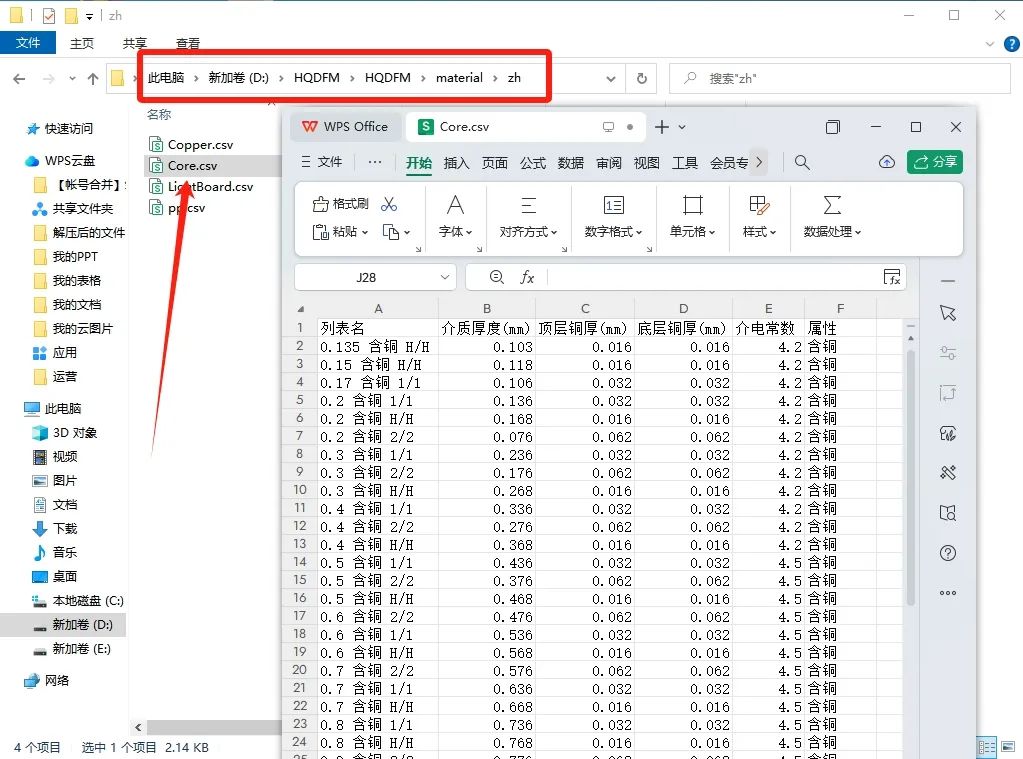This screenshot has height=759, width=1023.
Task: Open the Formulas (公式) ribbon tab
Action: (533, 163)
